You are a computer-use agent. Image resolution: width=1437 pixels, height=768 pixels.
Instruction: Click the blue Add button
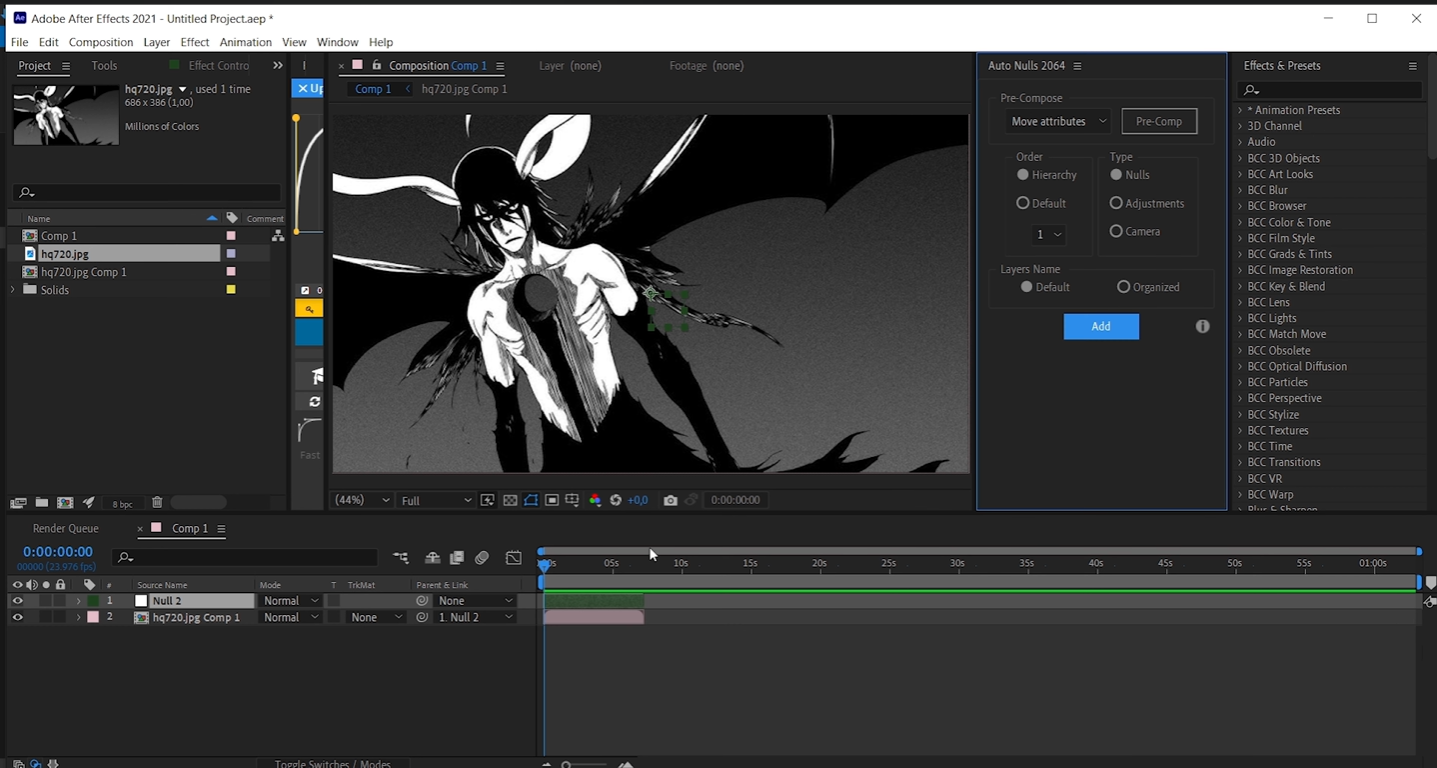point(1101,326)
